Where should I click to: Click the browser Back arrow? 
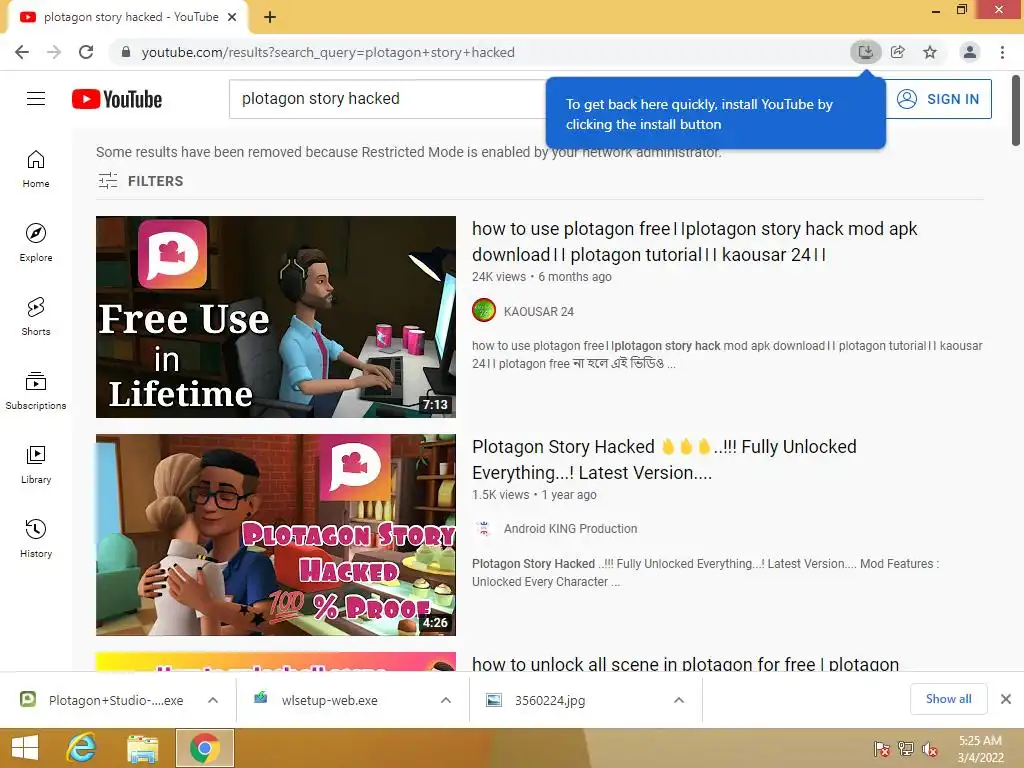22,52
